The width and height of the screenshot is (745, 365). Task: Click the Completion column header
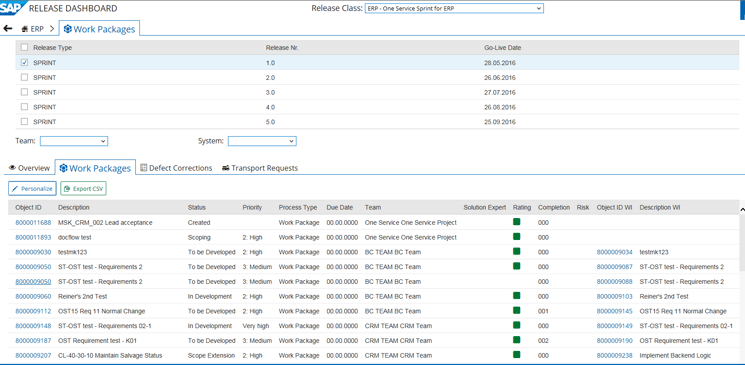(554, 208)
